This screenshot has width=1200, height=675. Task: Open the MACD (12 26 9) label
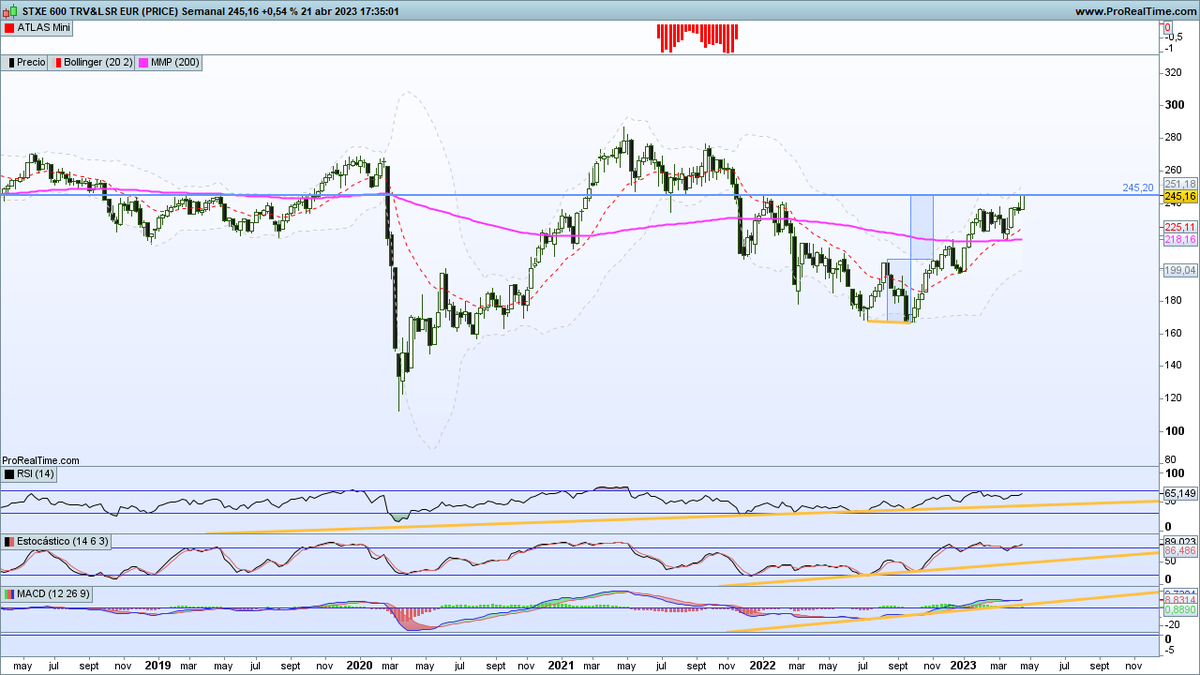pyautogui.click(x=55, y=595)
